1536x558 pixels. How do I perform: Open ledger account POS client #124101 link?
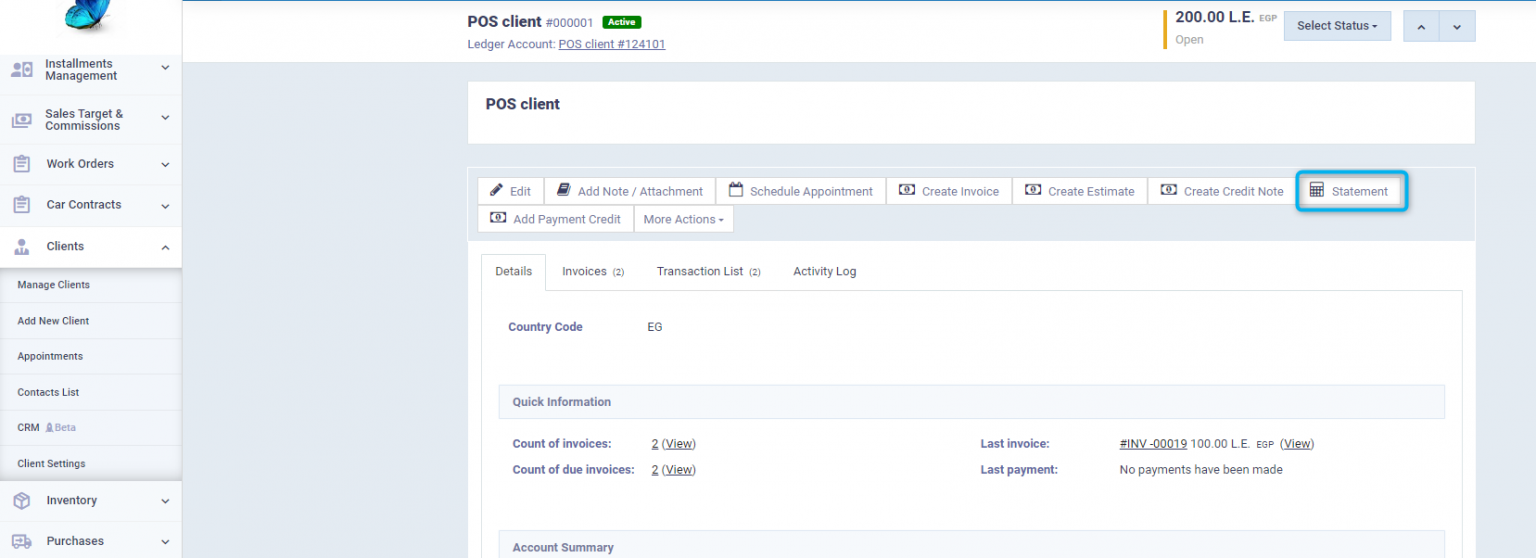pyautogui.click(x=612, y=44)
